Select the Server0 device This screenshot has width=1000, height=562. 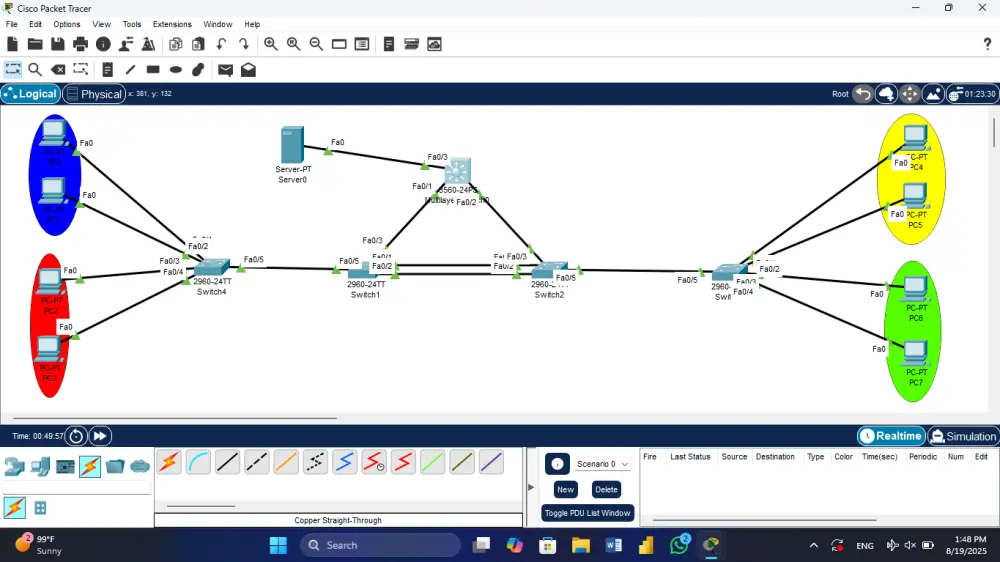coord(292,145)
